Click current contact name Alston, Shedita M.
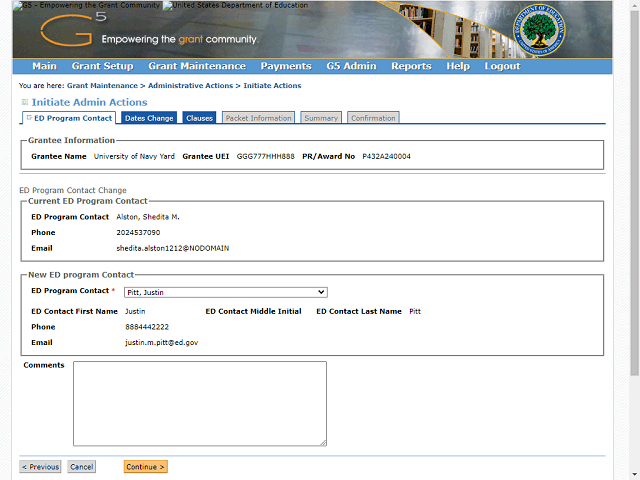 148,217
